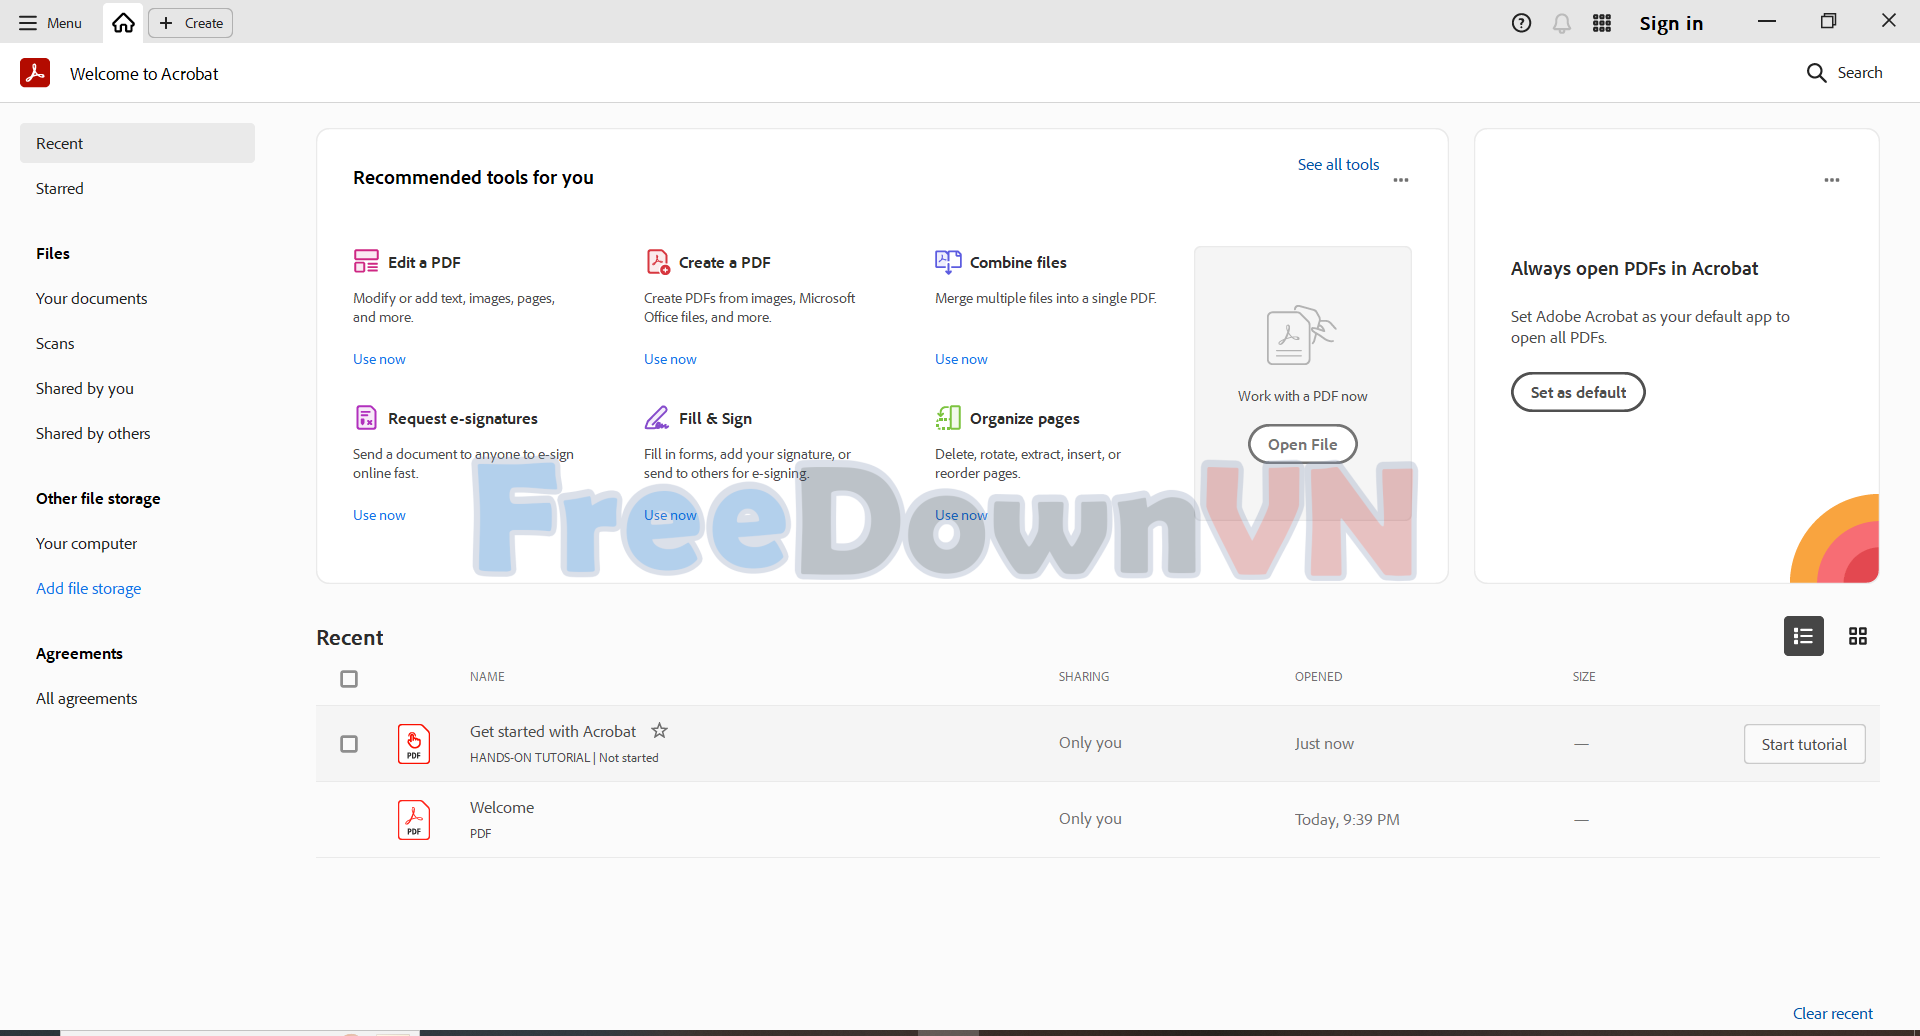Click the Home icon tab

pyautogui.click(x=123, y=23)
